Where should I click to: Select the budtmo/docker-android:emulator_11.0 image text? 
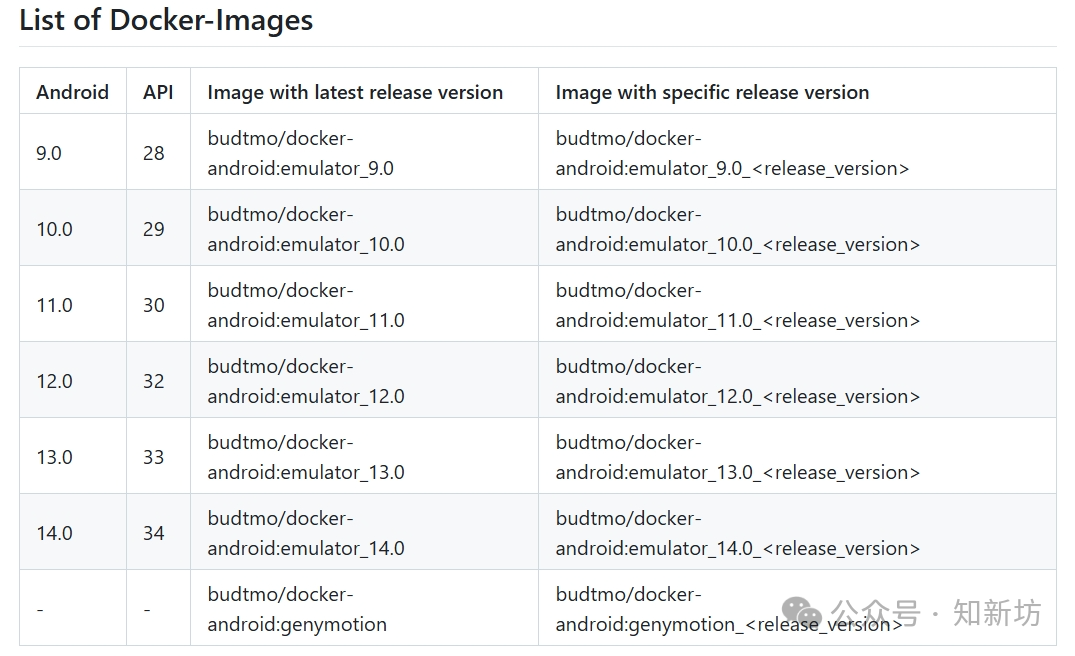click(305, 305)
